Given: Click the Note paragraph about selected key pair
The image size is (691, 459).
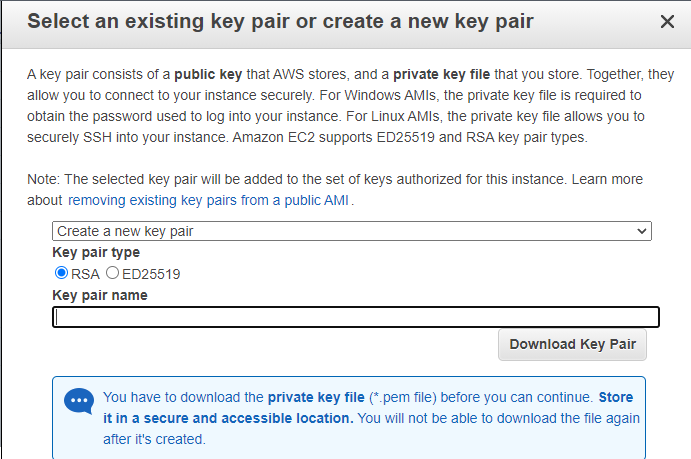Looking at the screenshot, I should [x=330, y=179].
